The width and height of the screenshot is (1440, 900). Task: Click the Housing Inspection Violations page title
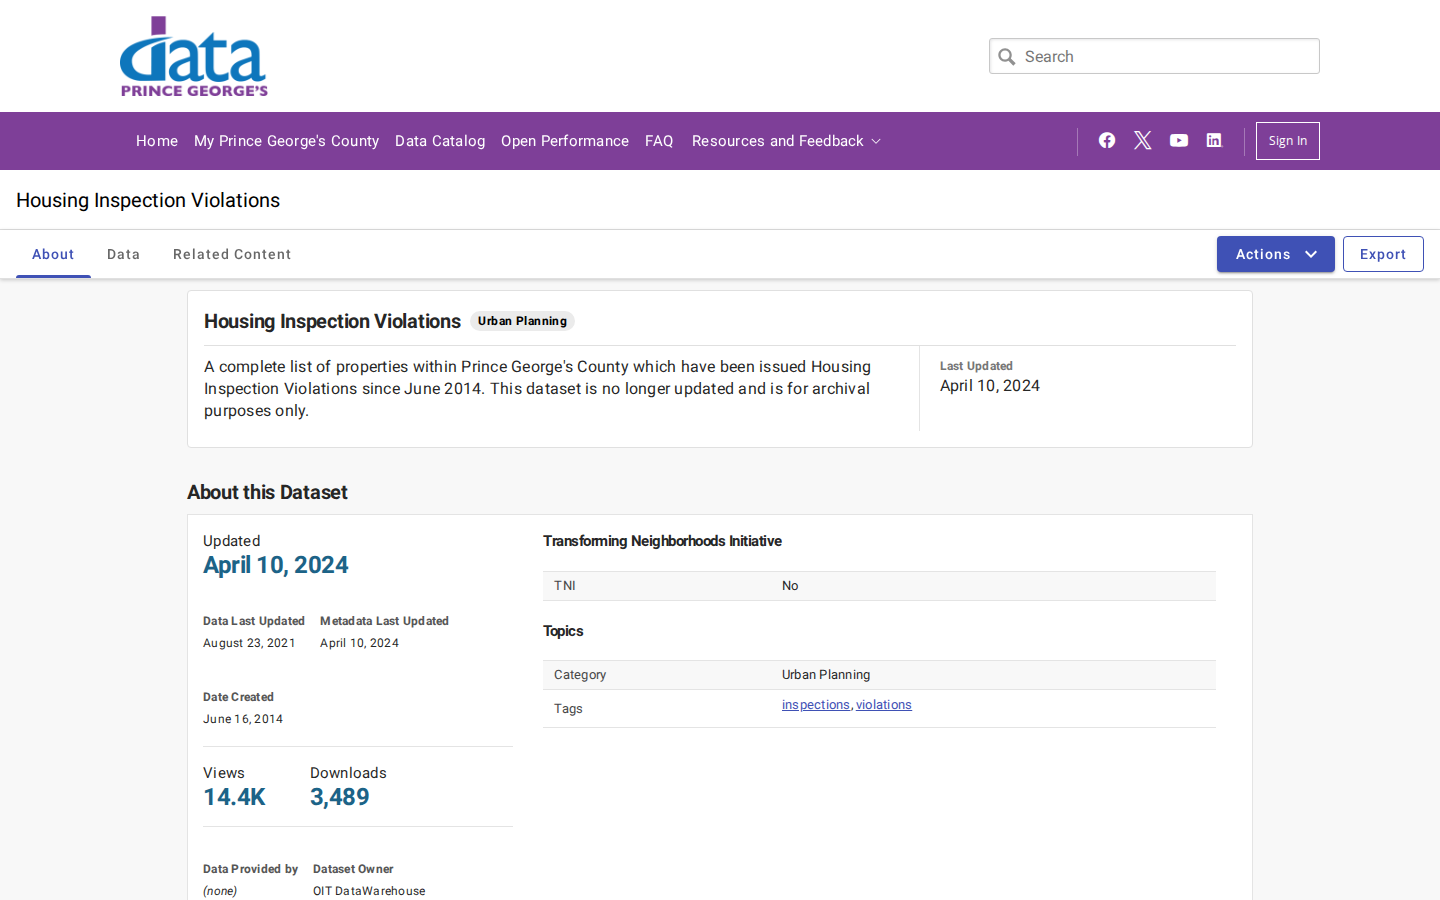pos(148,200)
